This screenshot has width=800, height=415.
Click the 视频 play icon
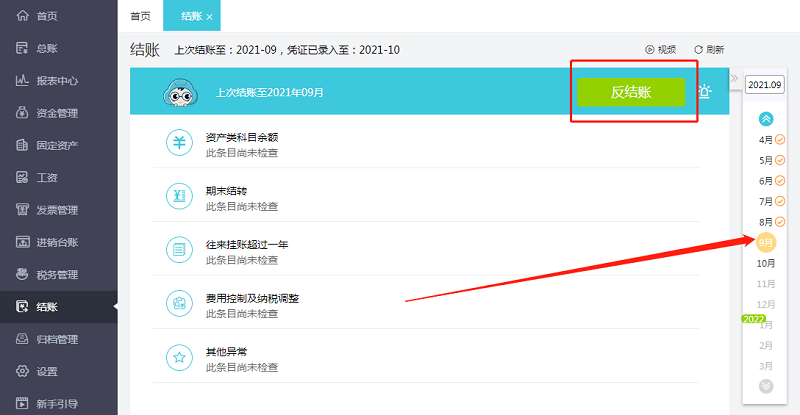pyautogui.click(x=649, y=50)
